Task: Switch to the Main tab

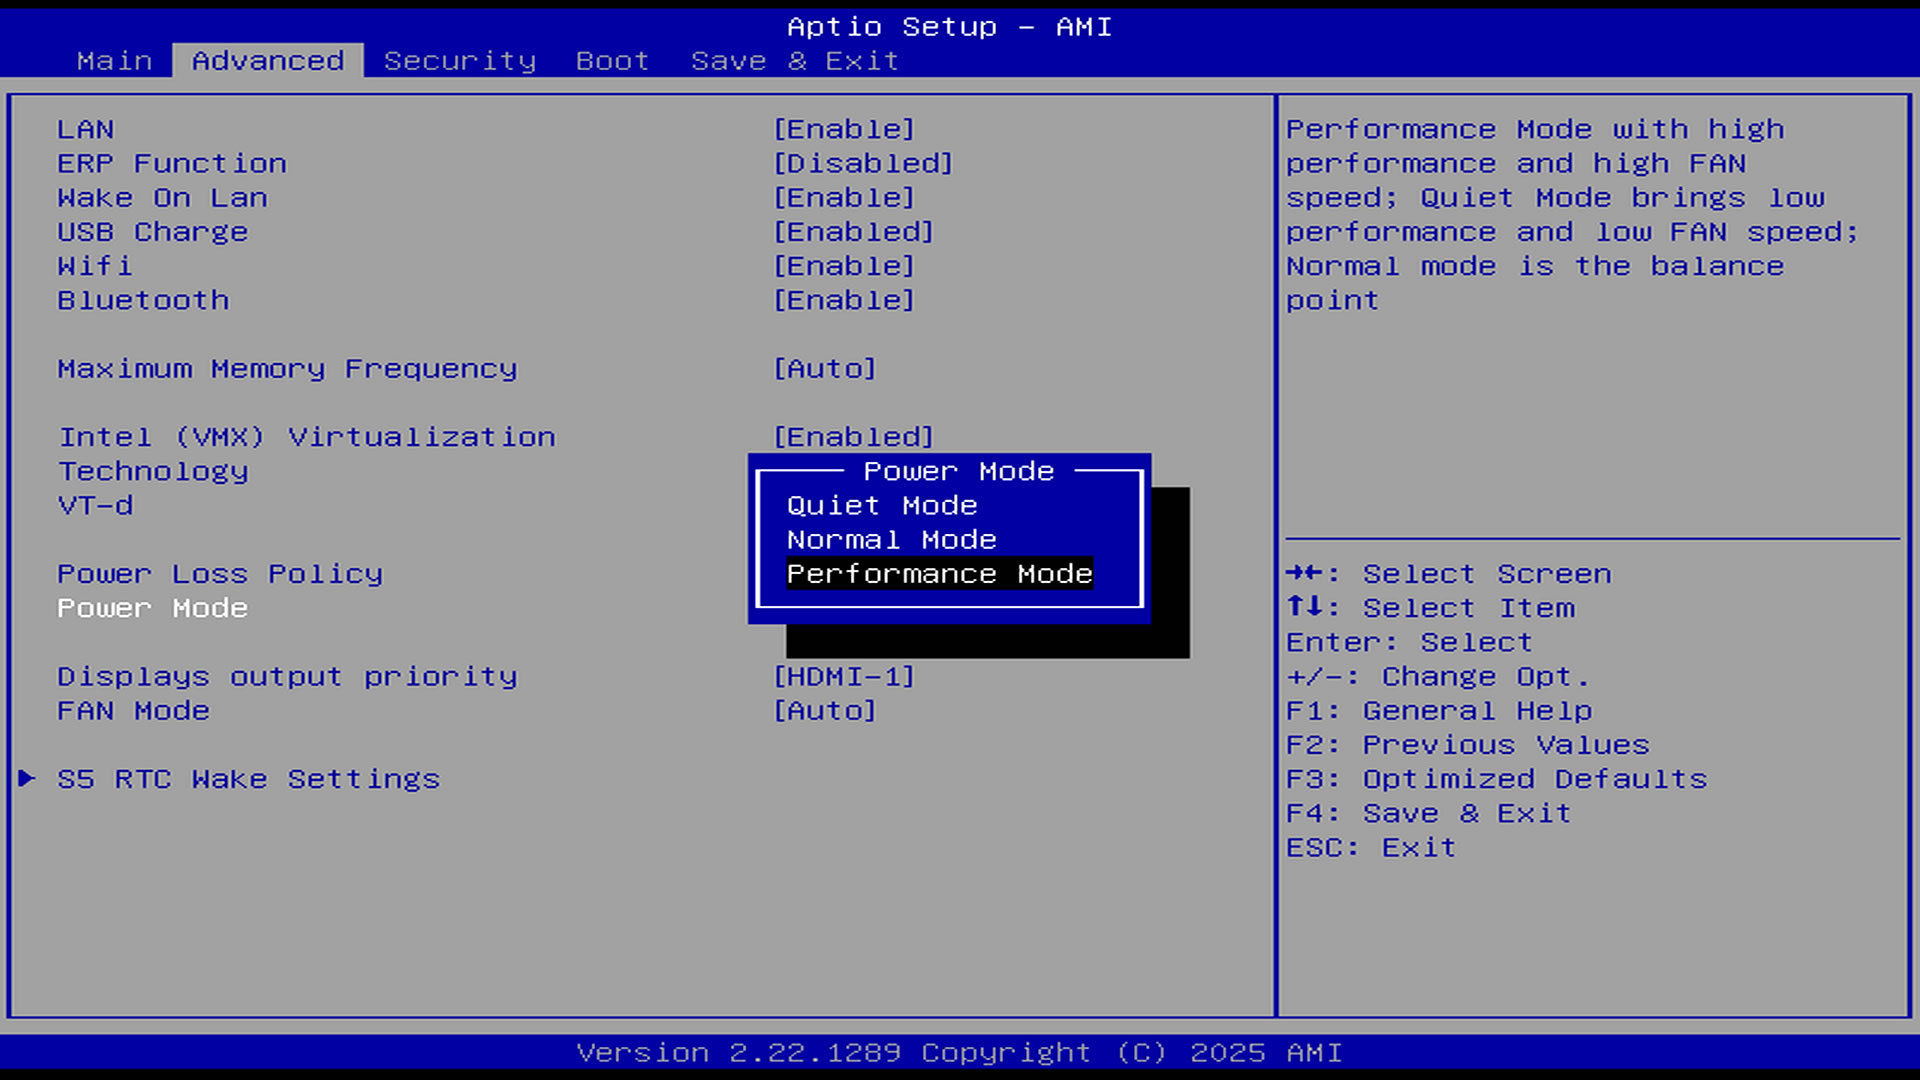Action: [x=114, y=61]
